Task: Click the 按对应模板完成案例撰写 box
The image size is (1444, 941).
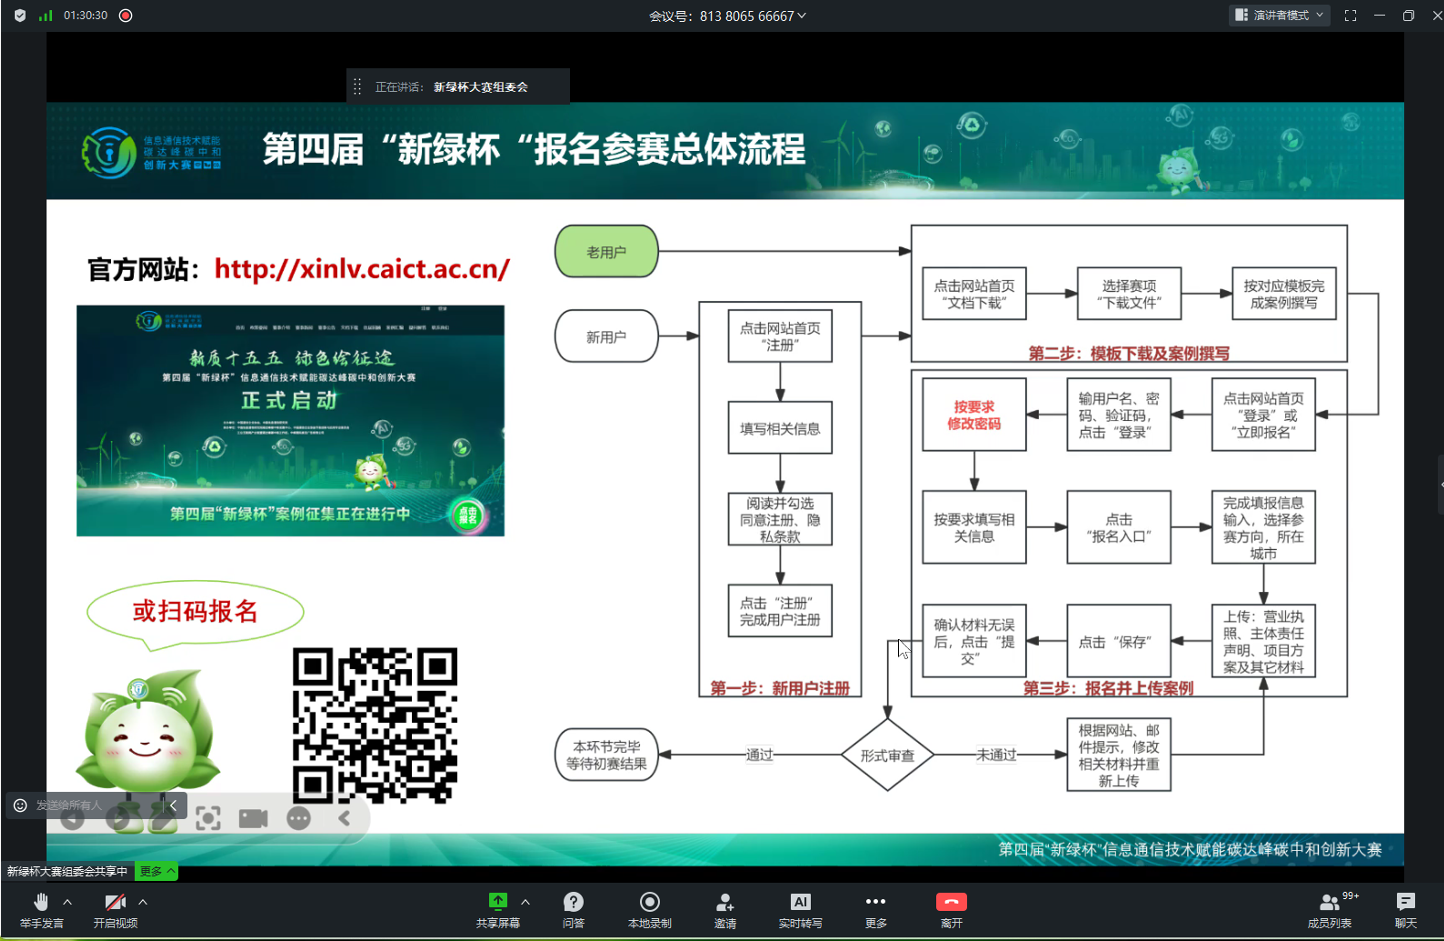Action: click(x=1284, y=293)
